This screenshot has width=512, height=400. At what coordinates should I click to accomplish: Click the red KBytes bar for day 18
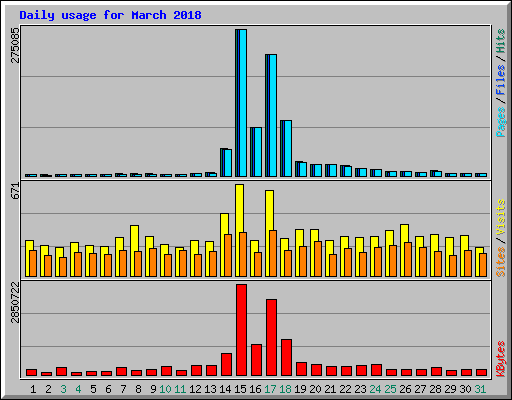click(286, 358)
